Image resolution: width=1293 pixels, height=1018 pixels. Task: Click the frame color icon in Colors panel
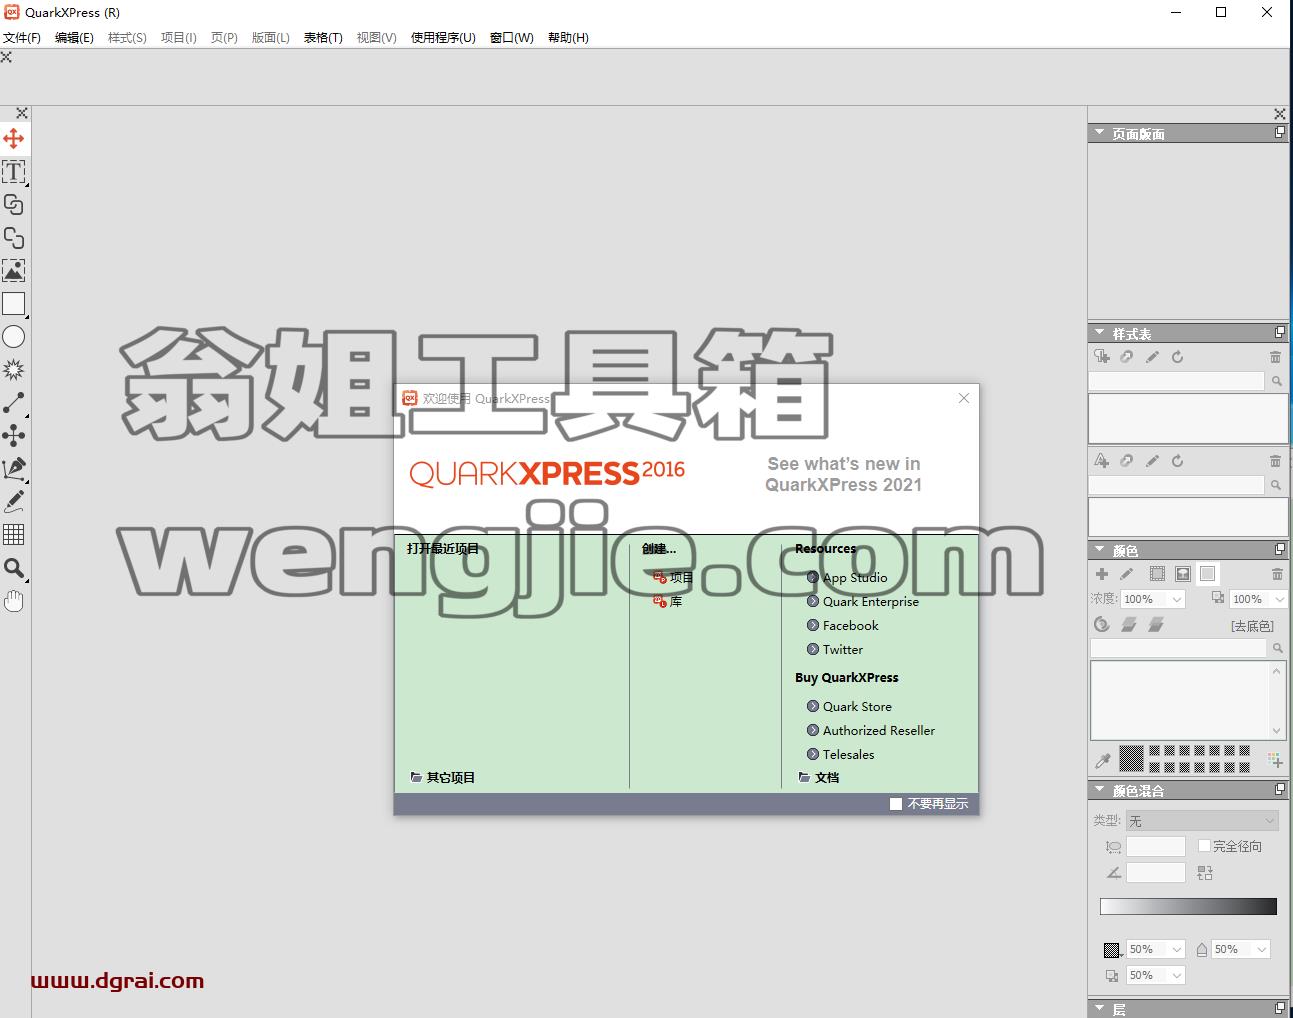pyautogui.click(x=1157, y=574)
